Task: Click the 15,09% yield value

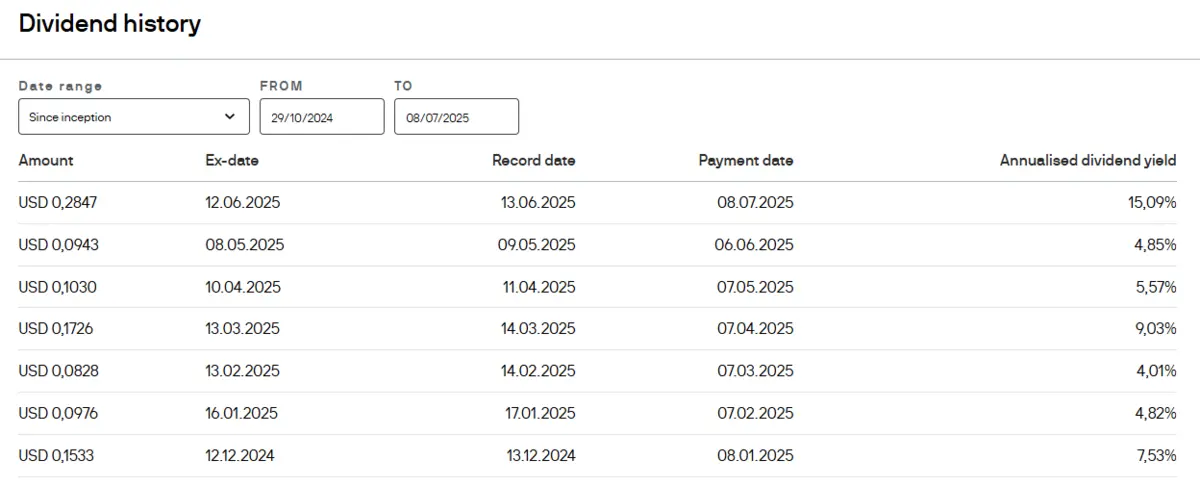Action: [1152, 202]
